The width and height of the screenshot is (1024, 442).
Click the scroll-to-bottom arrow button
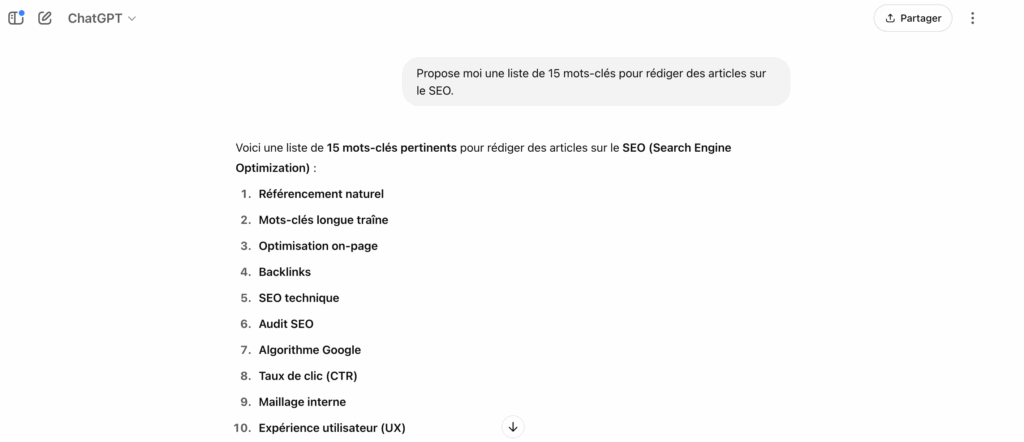[513, 427]
